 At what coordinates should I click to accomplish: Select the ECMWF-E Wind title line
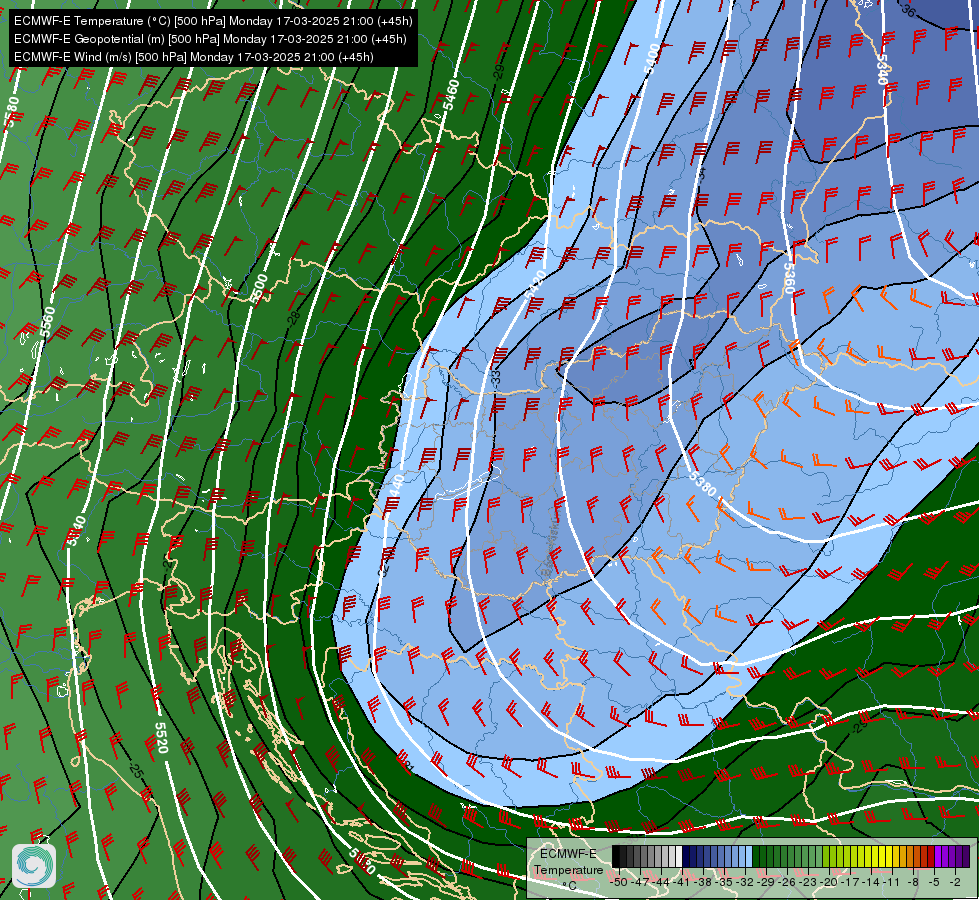point(194,57)
